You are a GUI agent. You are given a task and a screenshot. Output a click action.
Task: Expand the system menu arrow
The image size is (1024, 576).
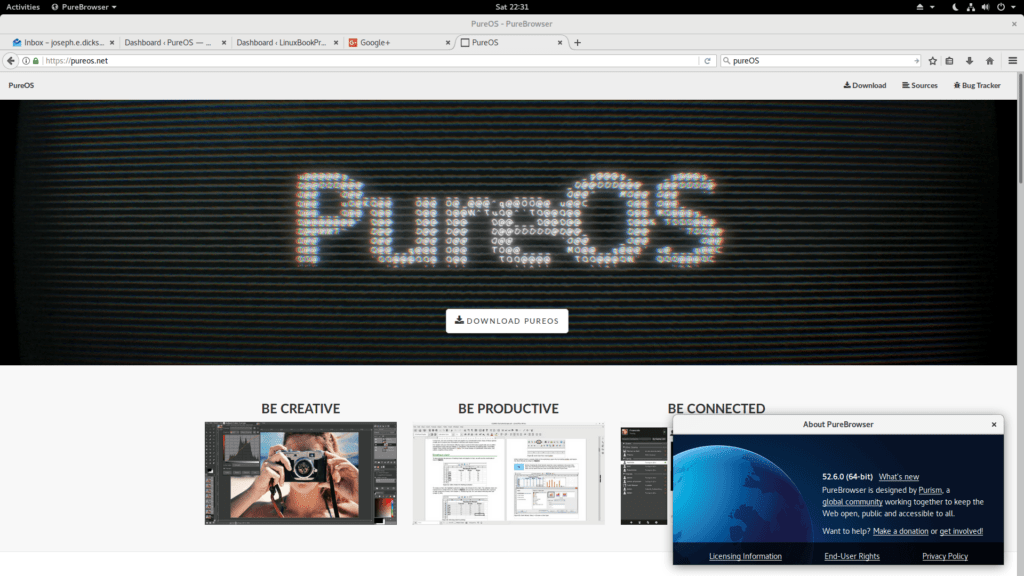coord(1014,7)
